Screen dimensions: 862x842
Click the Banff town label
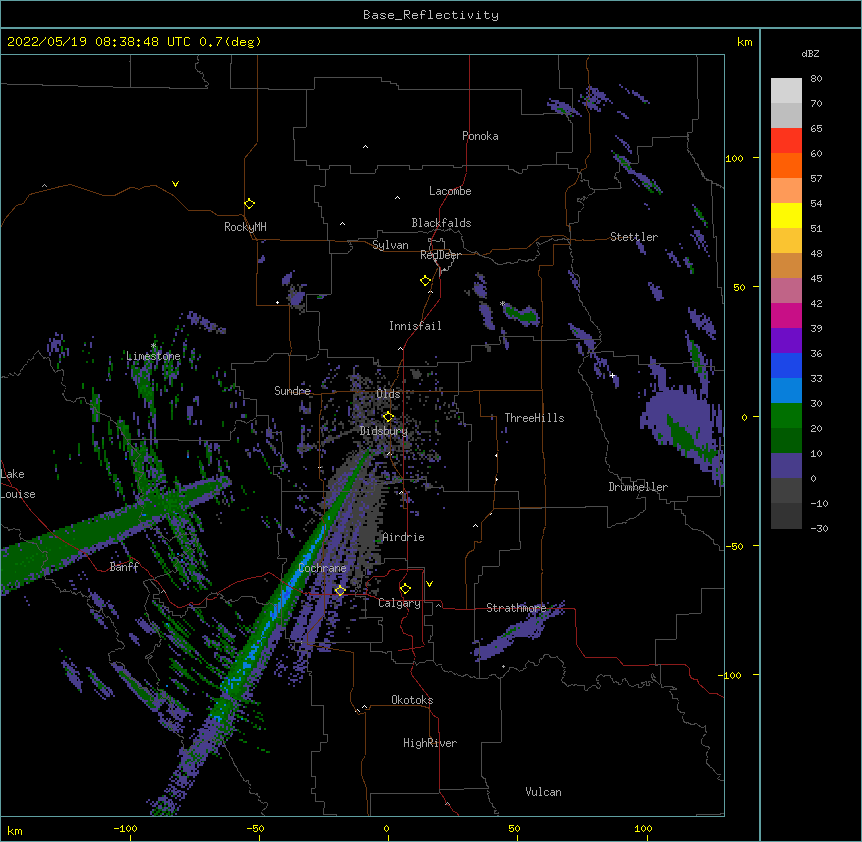click(x=124, y=567)
